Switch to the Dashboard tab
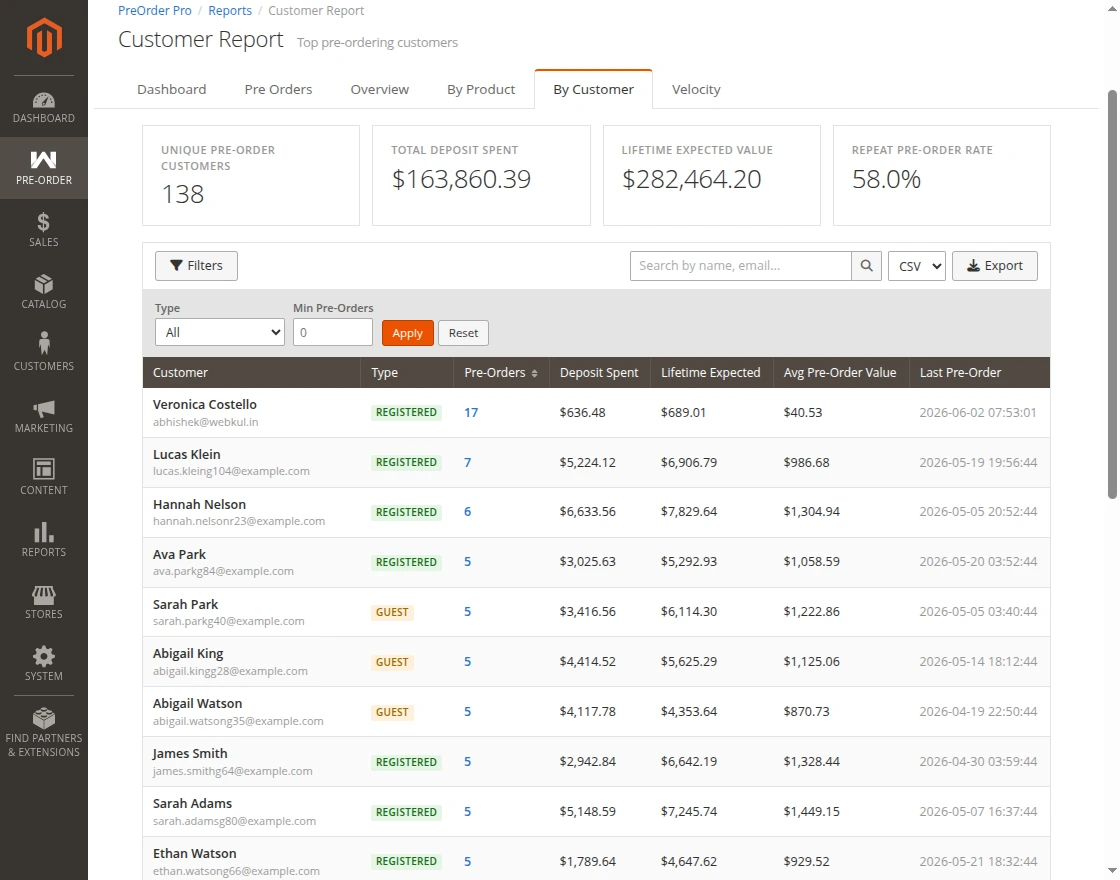The image size is (1120, 880). [171, 89]
